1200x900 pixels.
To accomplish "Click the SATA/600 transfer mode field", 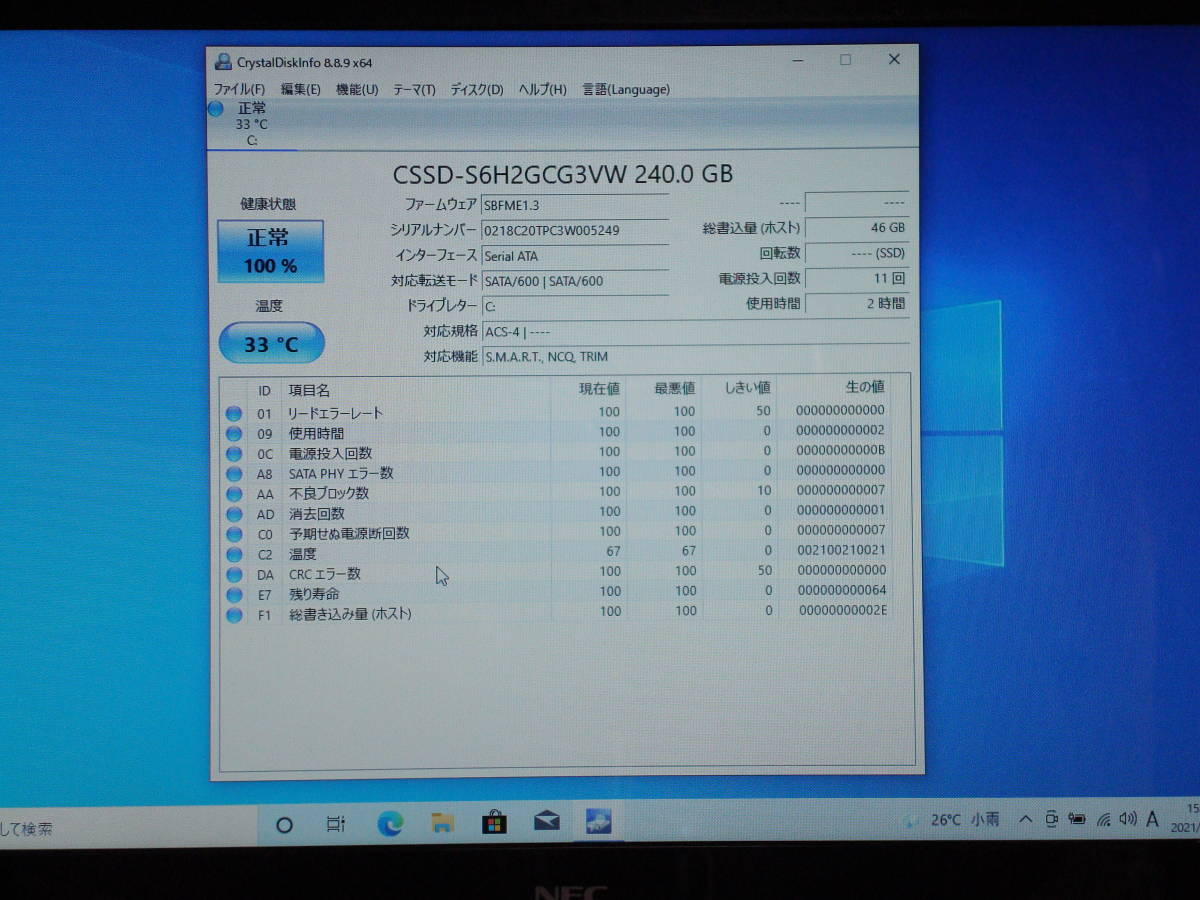I will (574, 281).
